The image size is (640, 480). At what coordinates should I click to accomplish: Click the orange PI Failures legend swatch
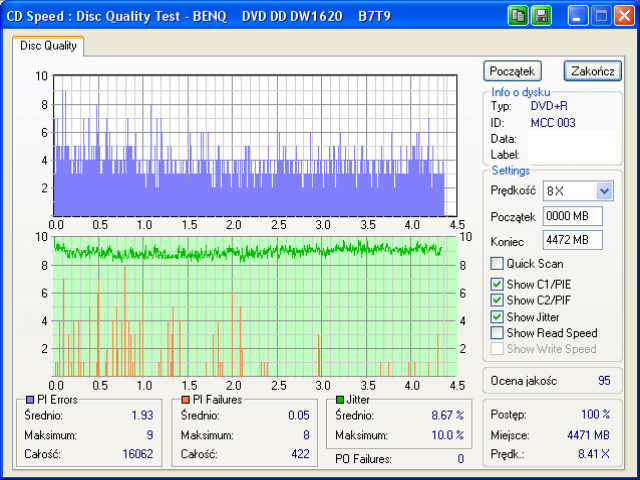186,400
